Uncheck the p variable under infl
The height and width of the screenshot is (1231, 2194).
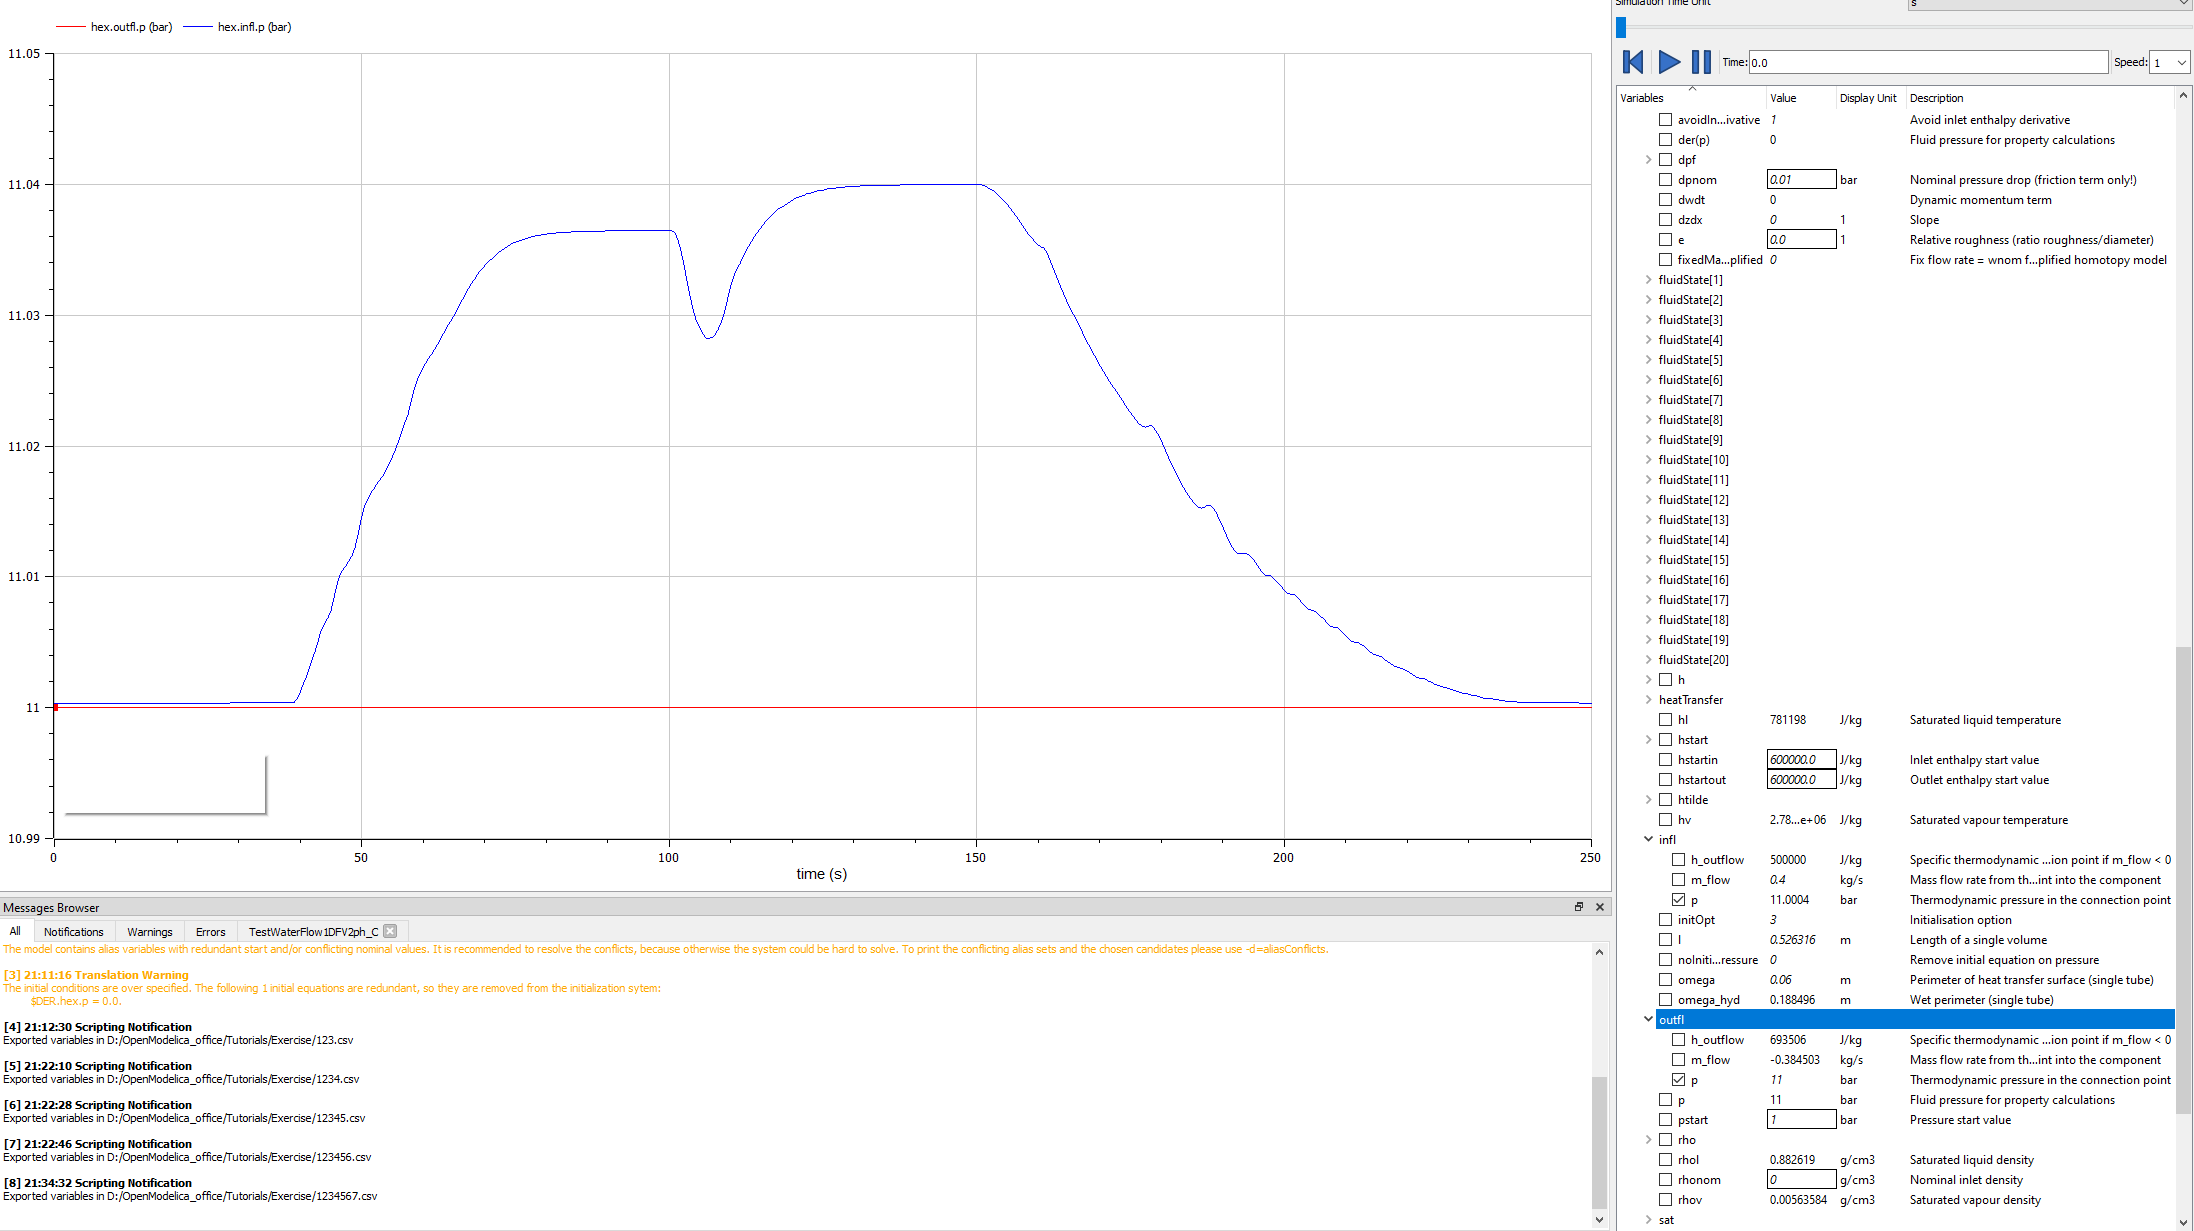pos(1678,899)
